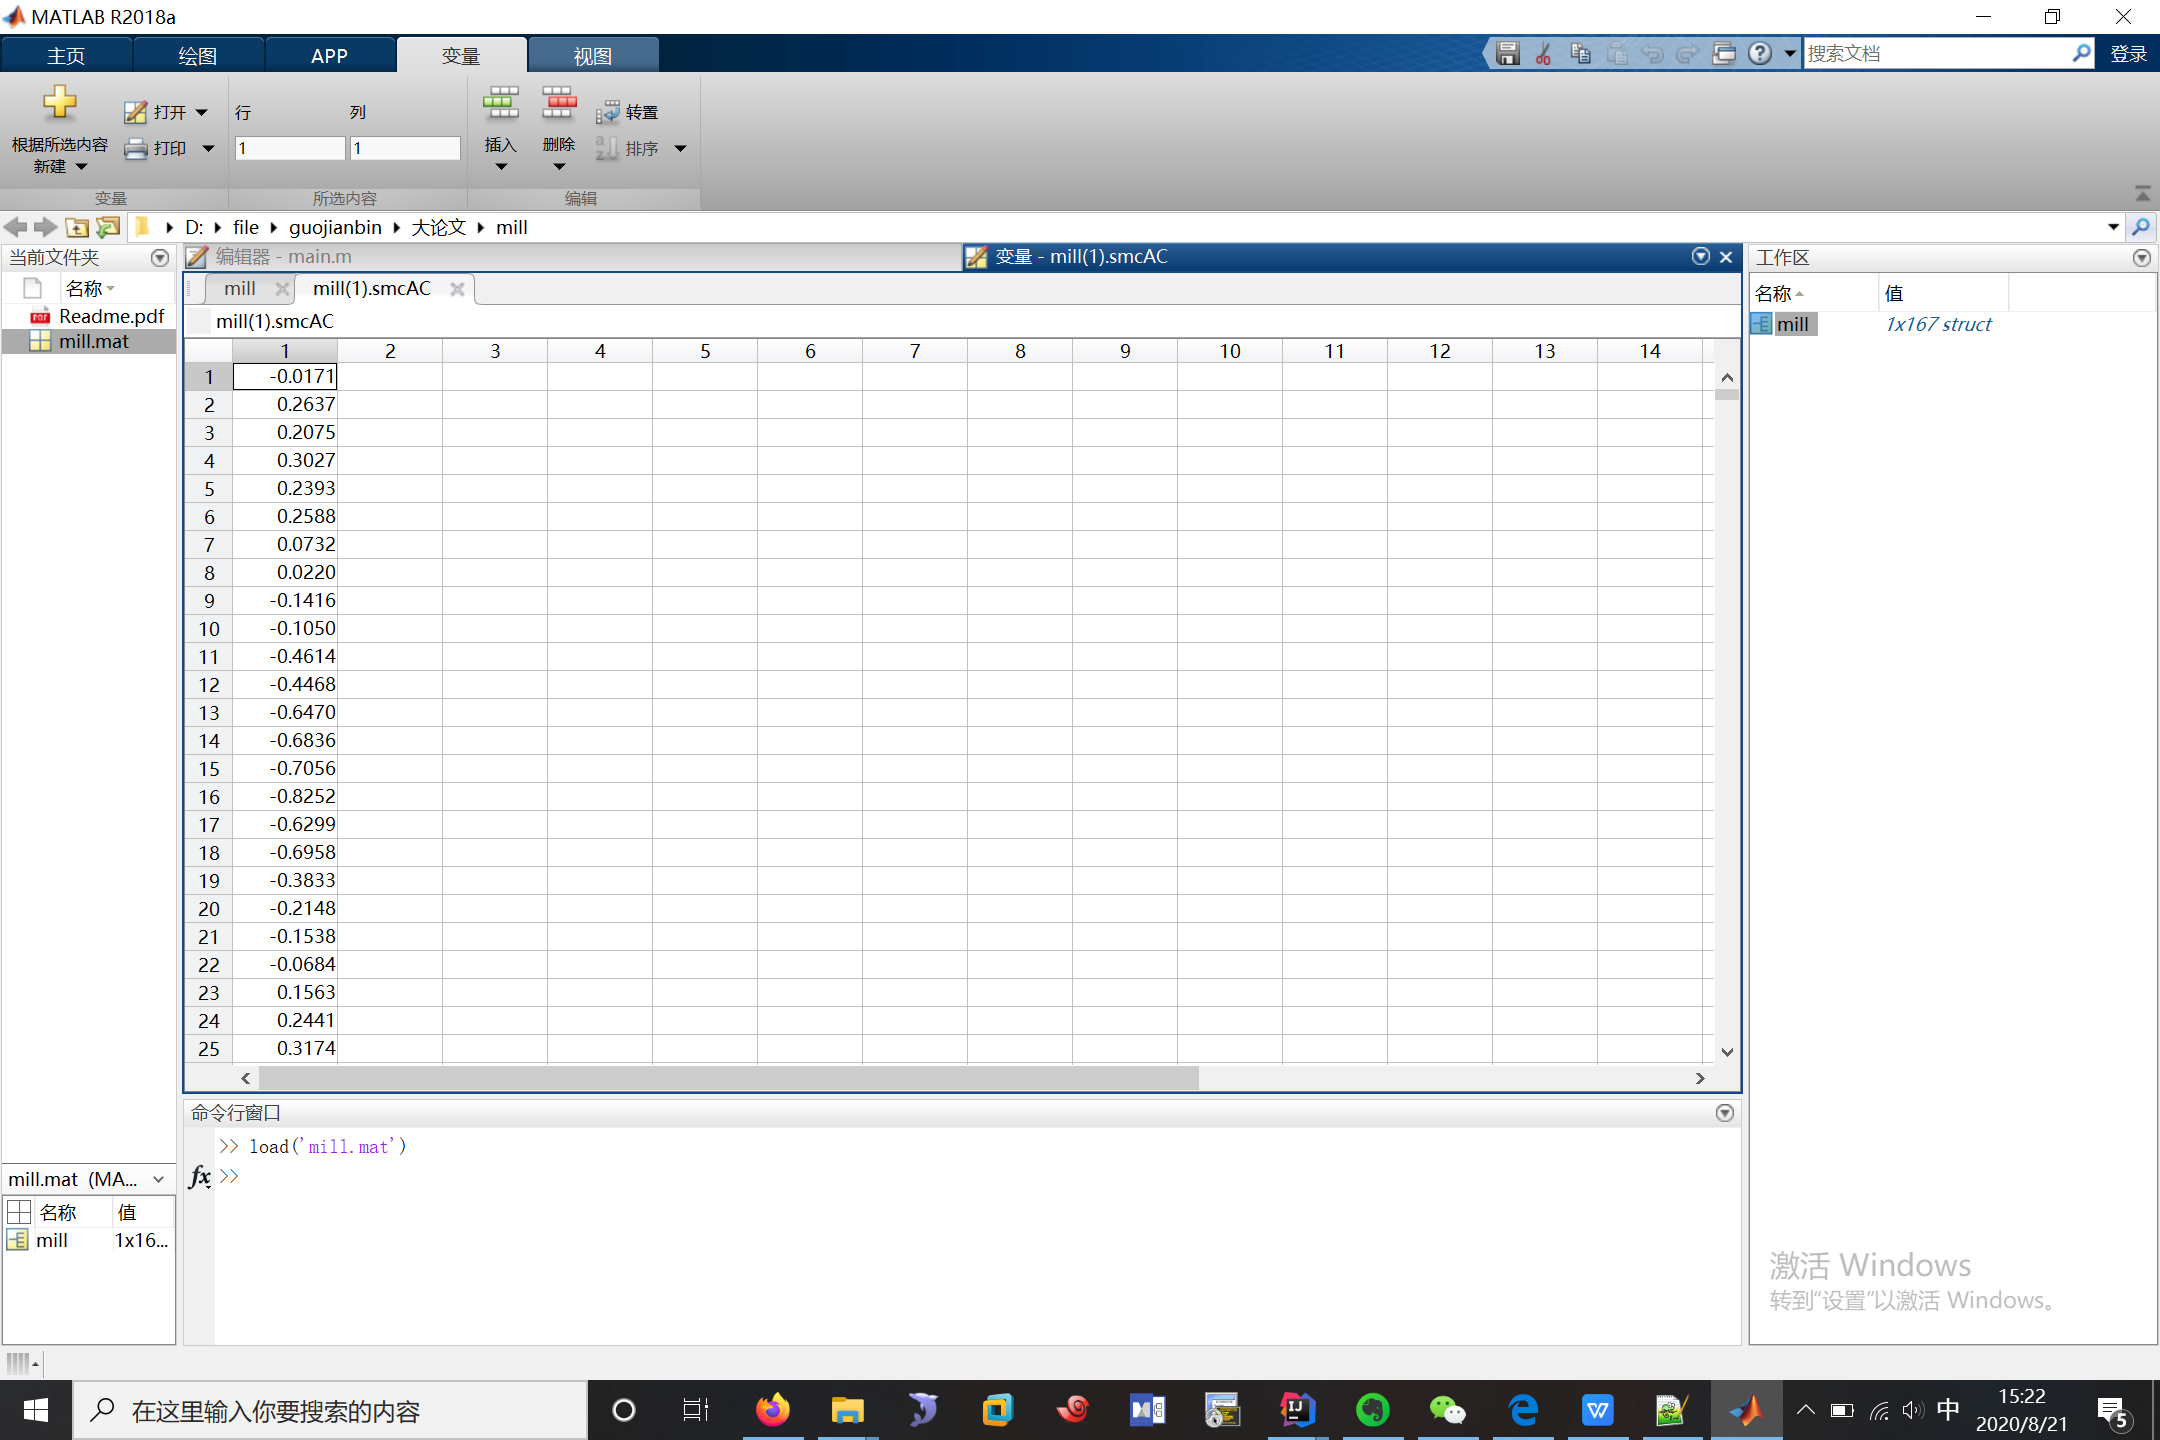Click the Print icon in the Variable tab

pyautogui.click(x=136, y=149)
